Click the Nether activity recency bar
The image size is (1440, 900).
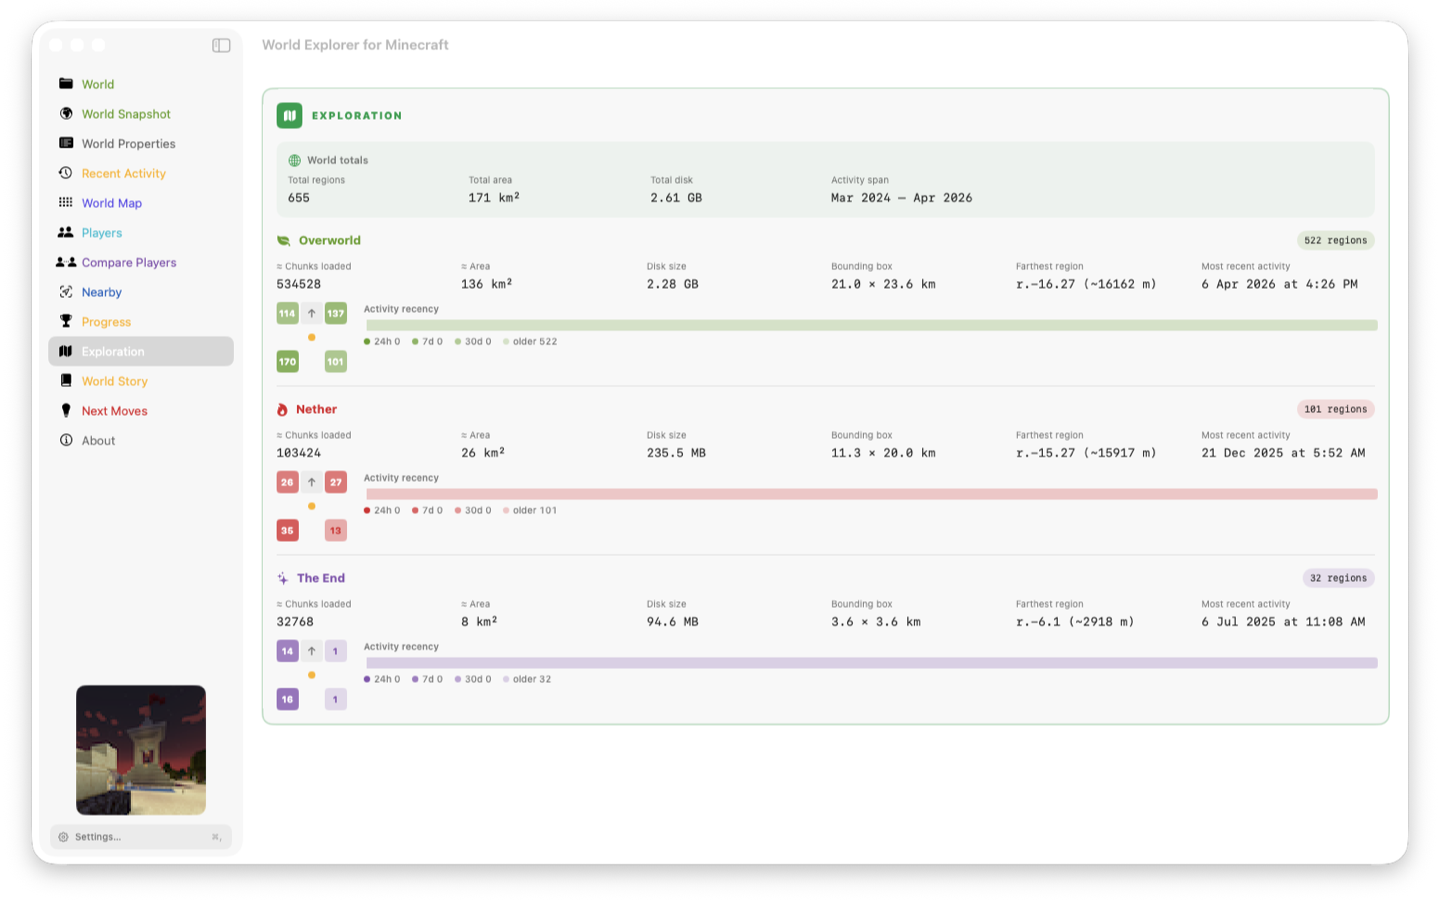871,494
